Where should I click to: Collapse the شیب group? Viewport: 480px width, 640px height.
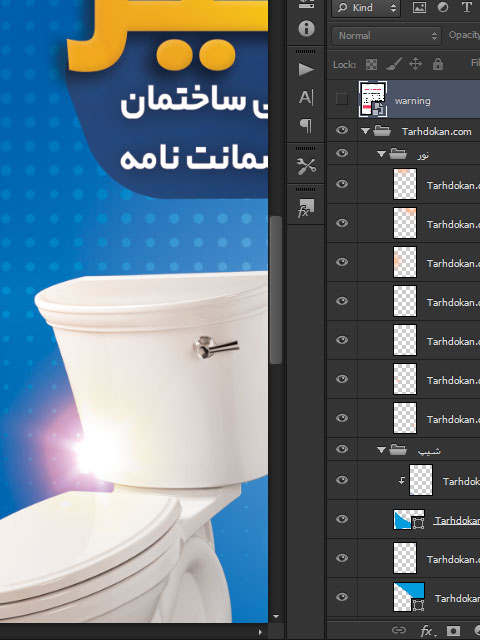381,450
